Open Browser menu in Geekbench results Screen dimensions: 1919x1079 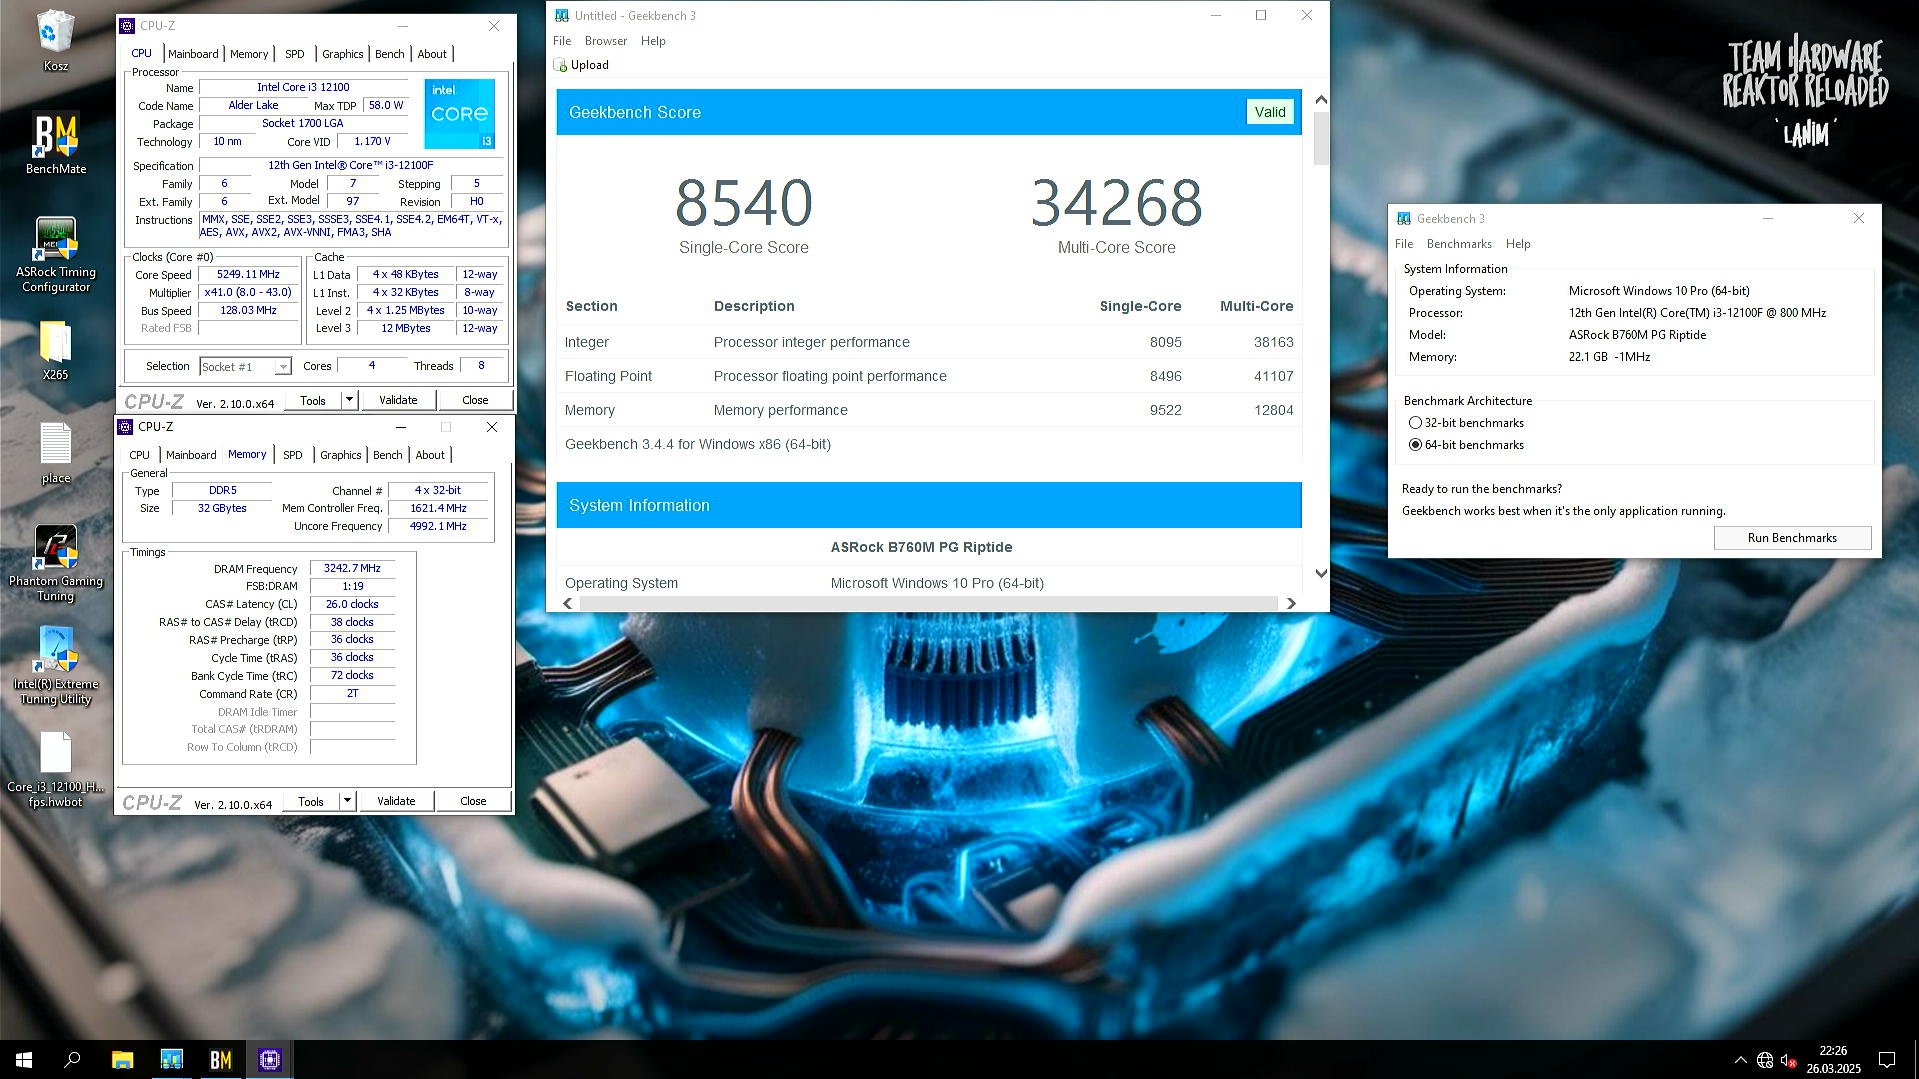tap(606, 41)
